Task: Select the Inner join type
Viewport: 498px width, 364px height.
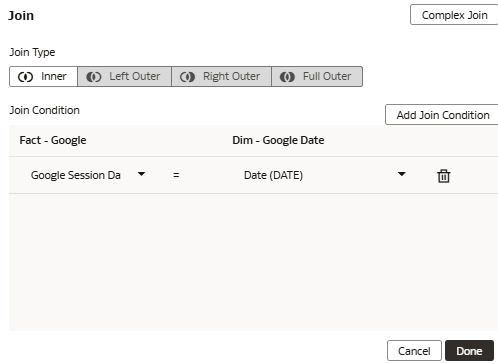Action: 43,76
